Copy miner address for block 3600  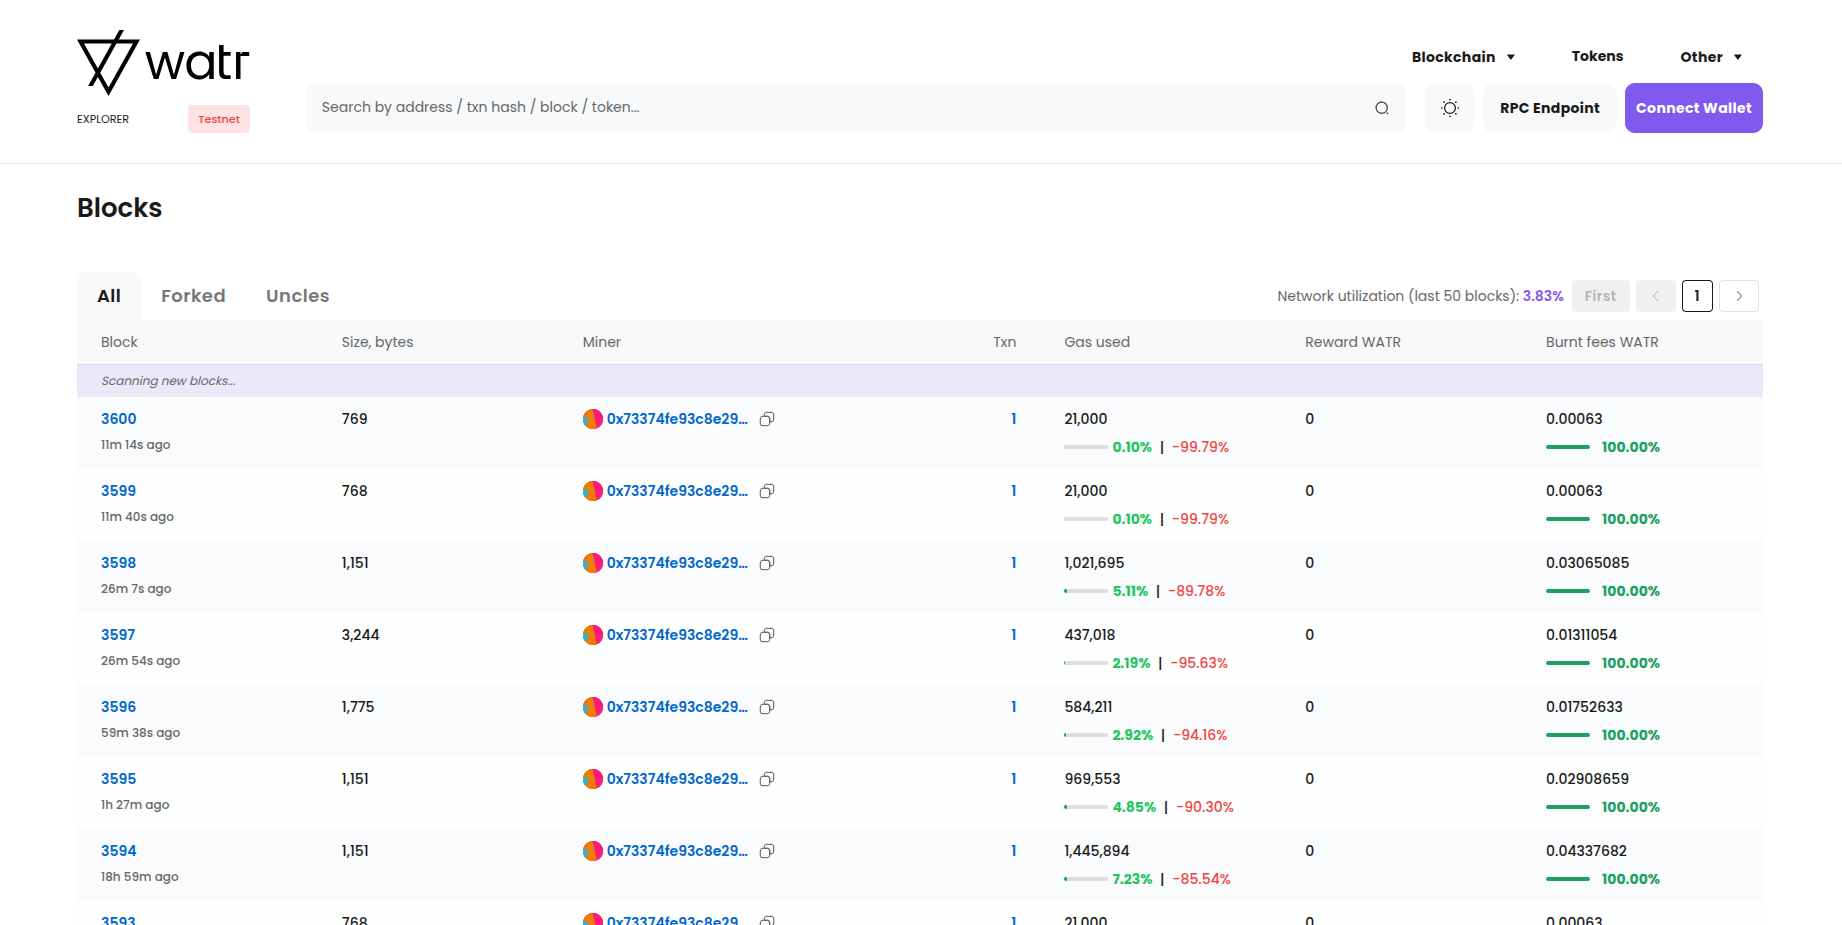[x=767, y=419]
